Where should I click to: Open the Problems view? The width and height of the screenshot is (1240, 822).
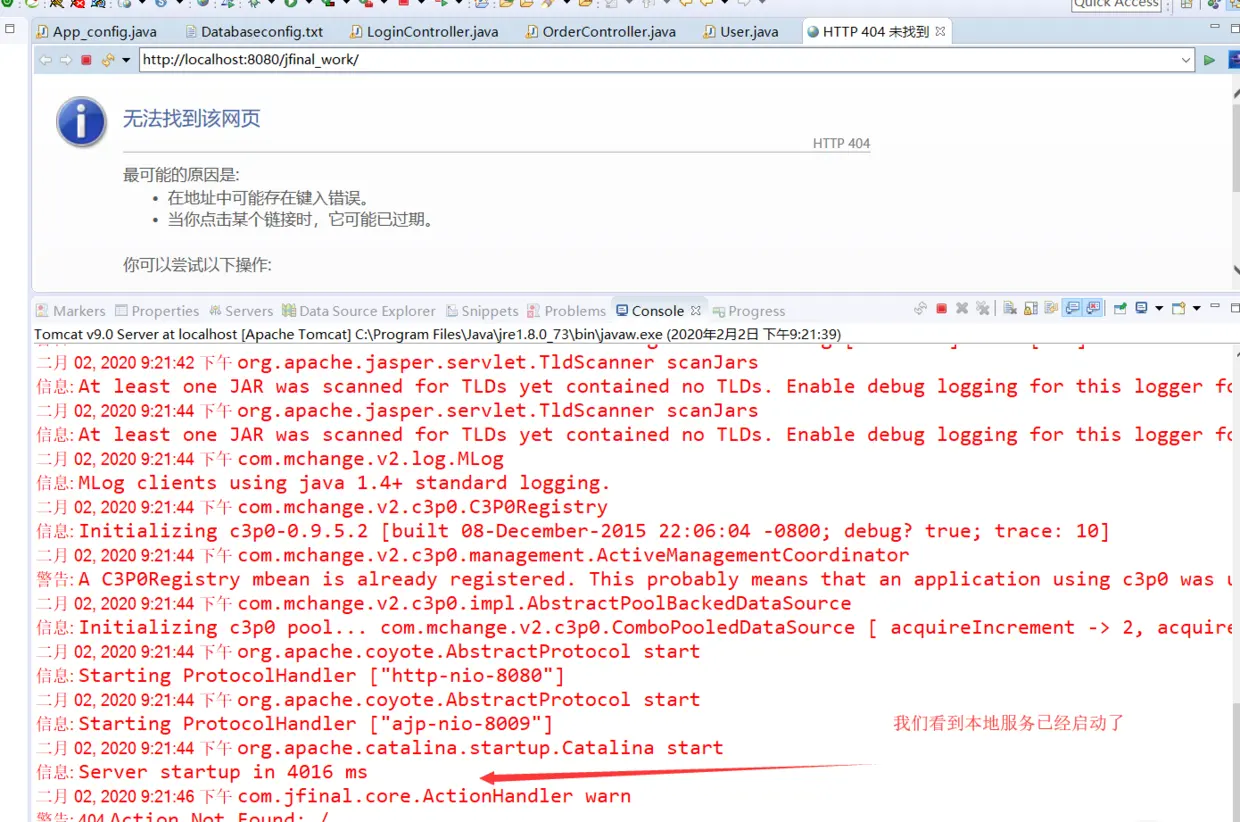pos(573,310)
